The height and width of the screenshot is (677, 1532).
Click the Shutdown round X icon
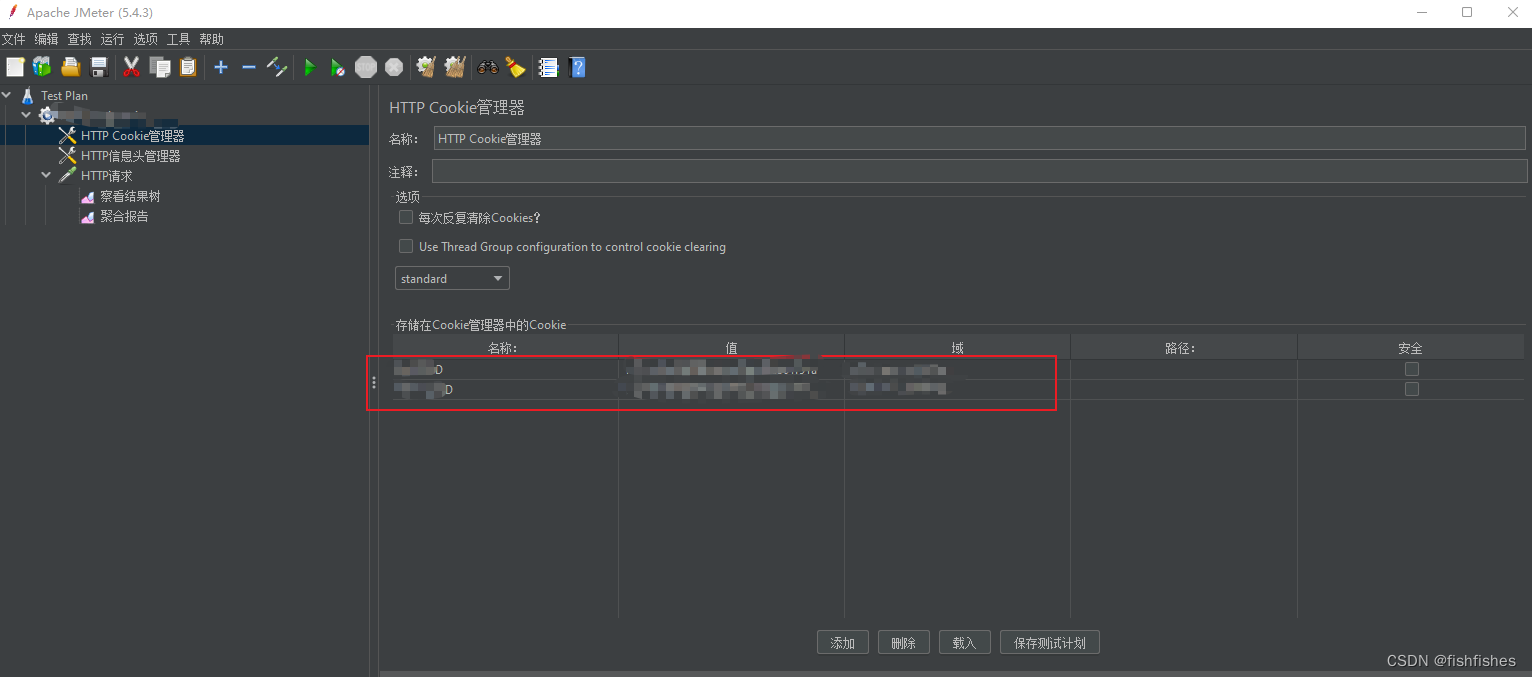coord(394,67)
